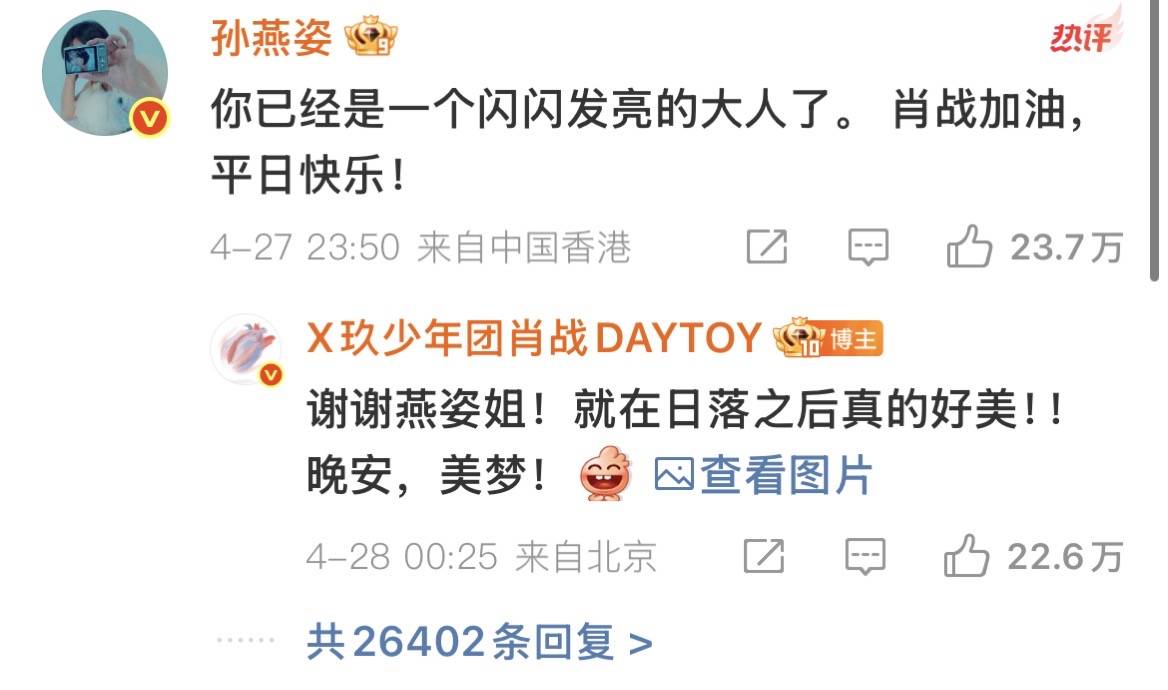This screenshot has width=1168, height=690.
Task: Expand 共26402条回复 replies
Action: (x=480, y=642)
